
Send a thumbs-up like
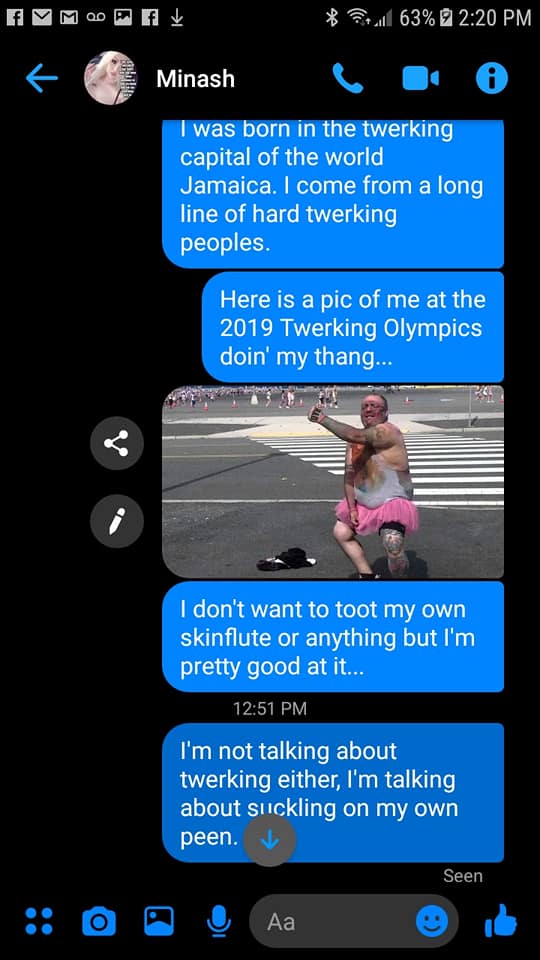coord(500,920)
